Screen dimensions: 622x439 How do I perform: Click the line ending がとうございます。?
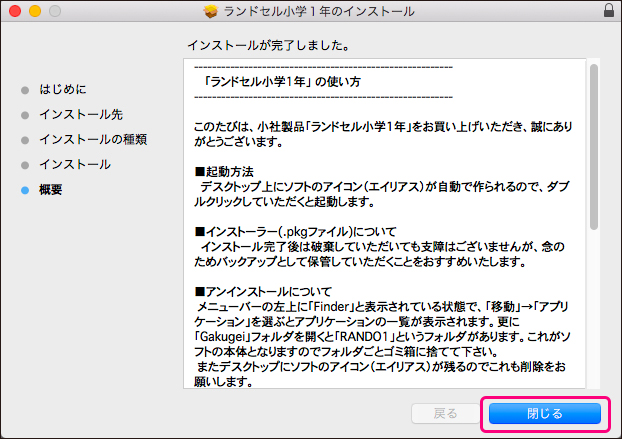(x=238, y=142)
